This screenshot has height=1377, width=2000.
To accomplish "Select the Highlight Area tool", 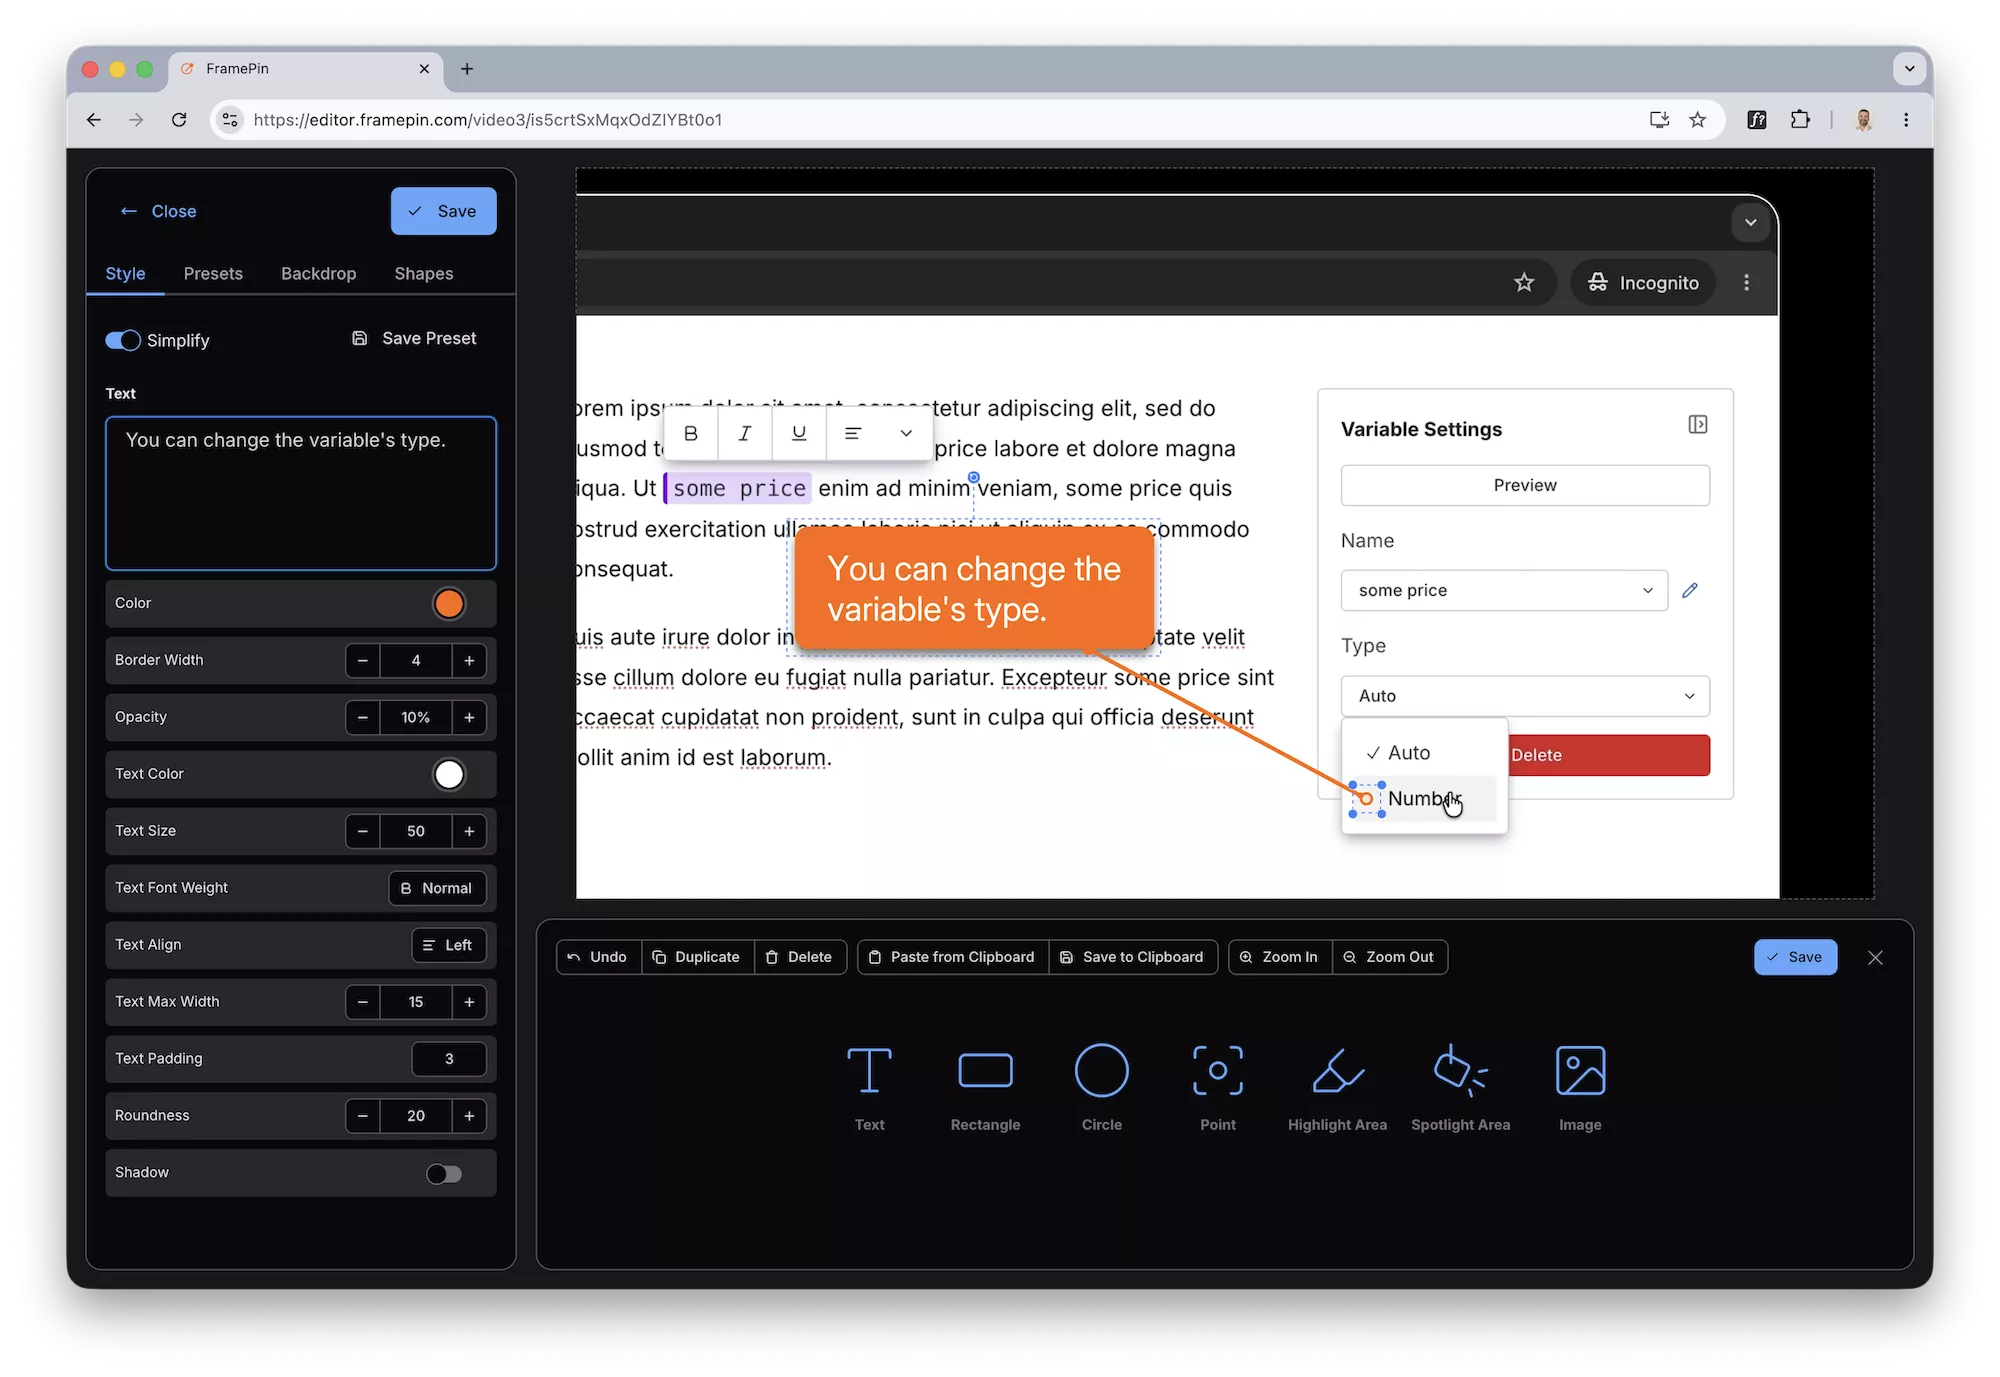I will (1337, 1088).
